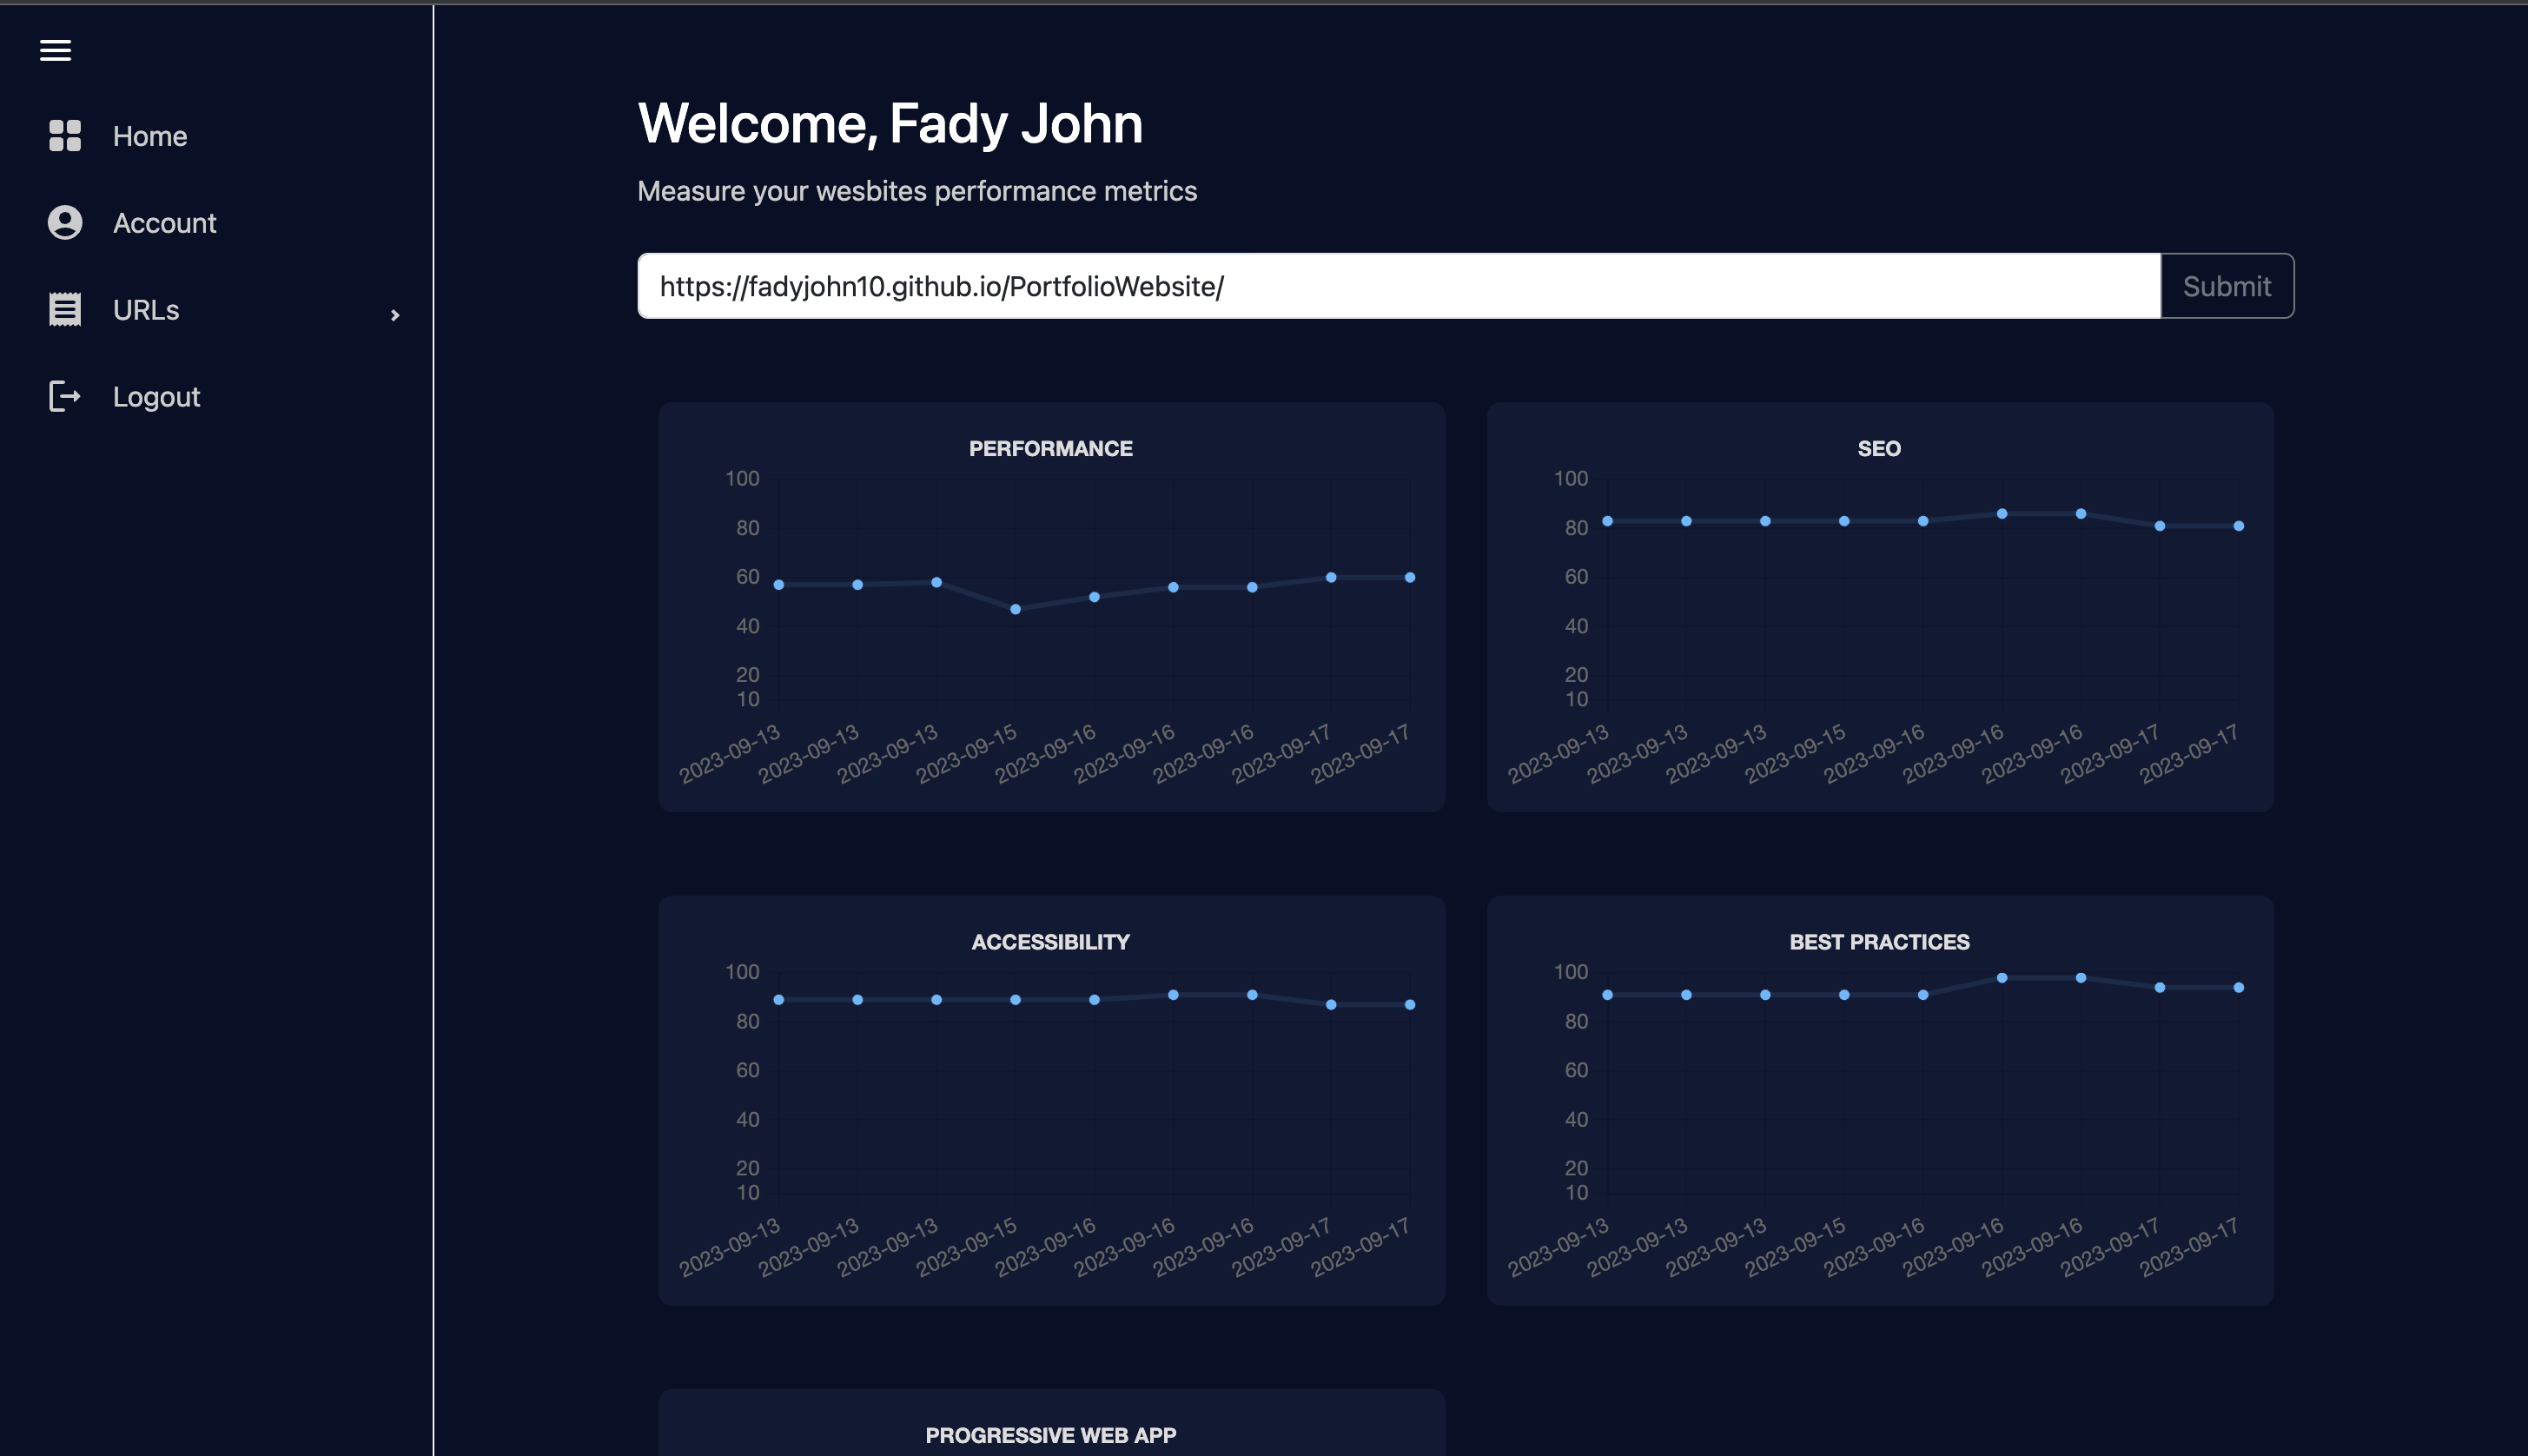Click Logout in the sidebar
This screenshot has height=1456, width=2528.
156,396
